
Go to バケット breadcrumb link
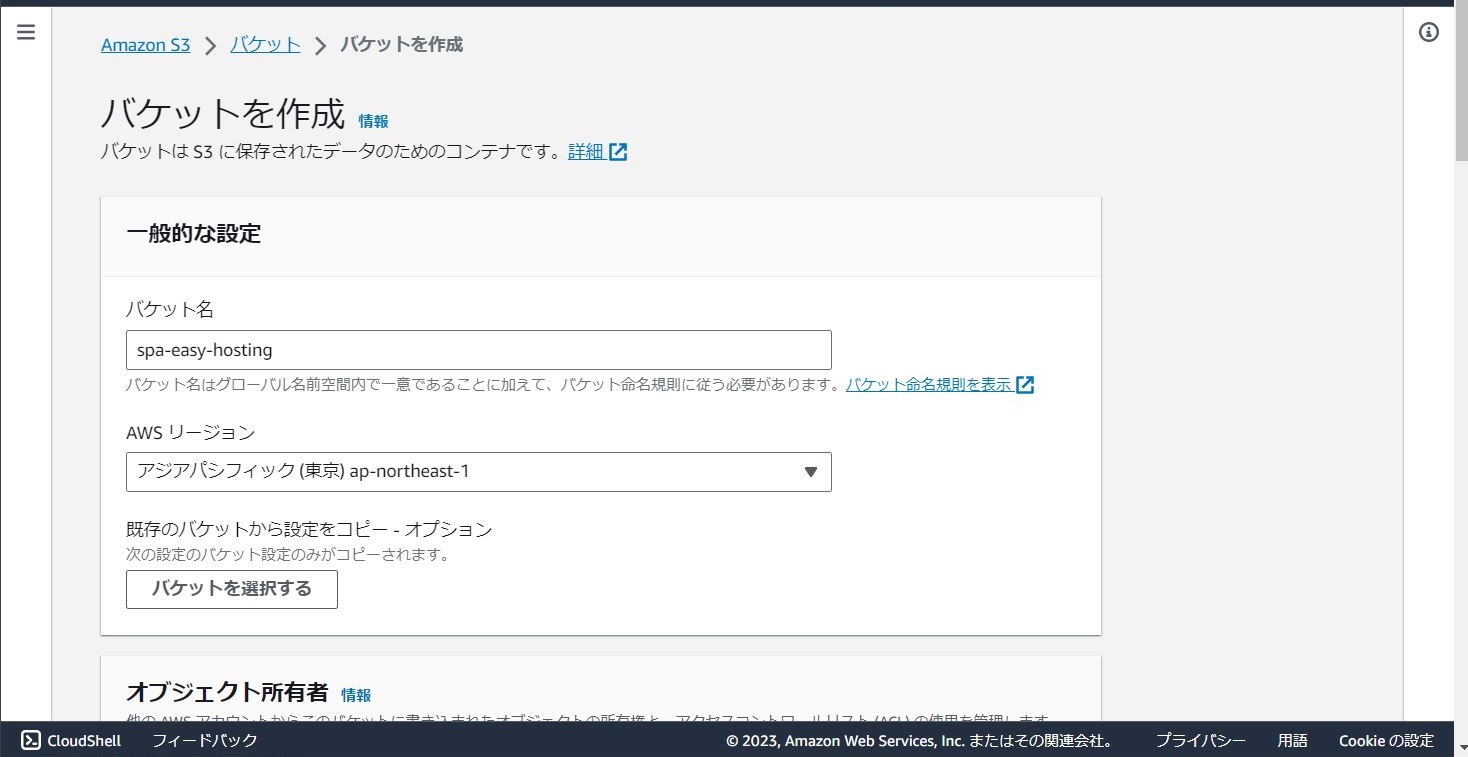(265, 45)
